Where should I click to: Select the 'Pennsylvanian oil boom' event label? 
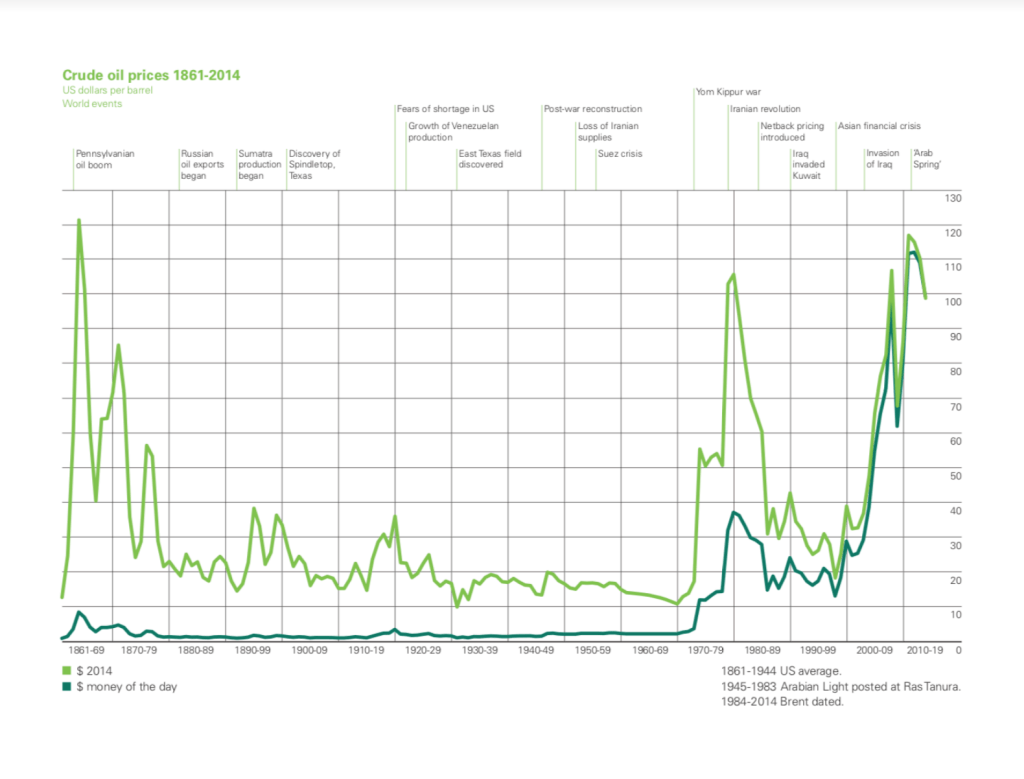[105, 159]
